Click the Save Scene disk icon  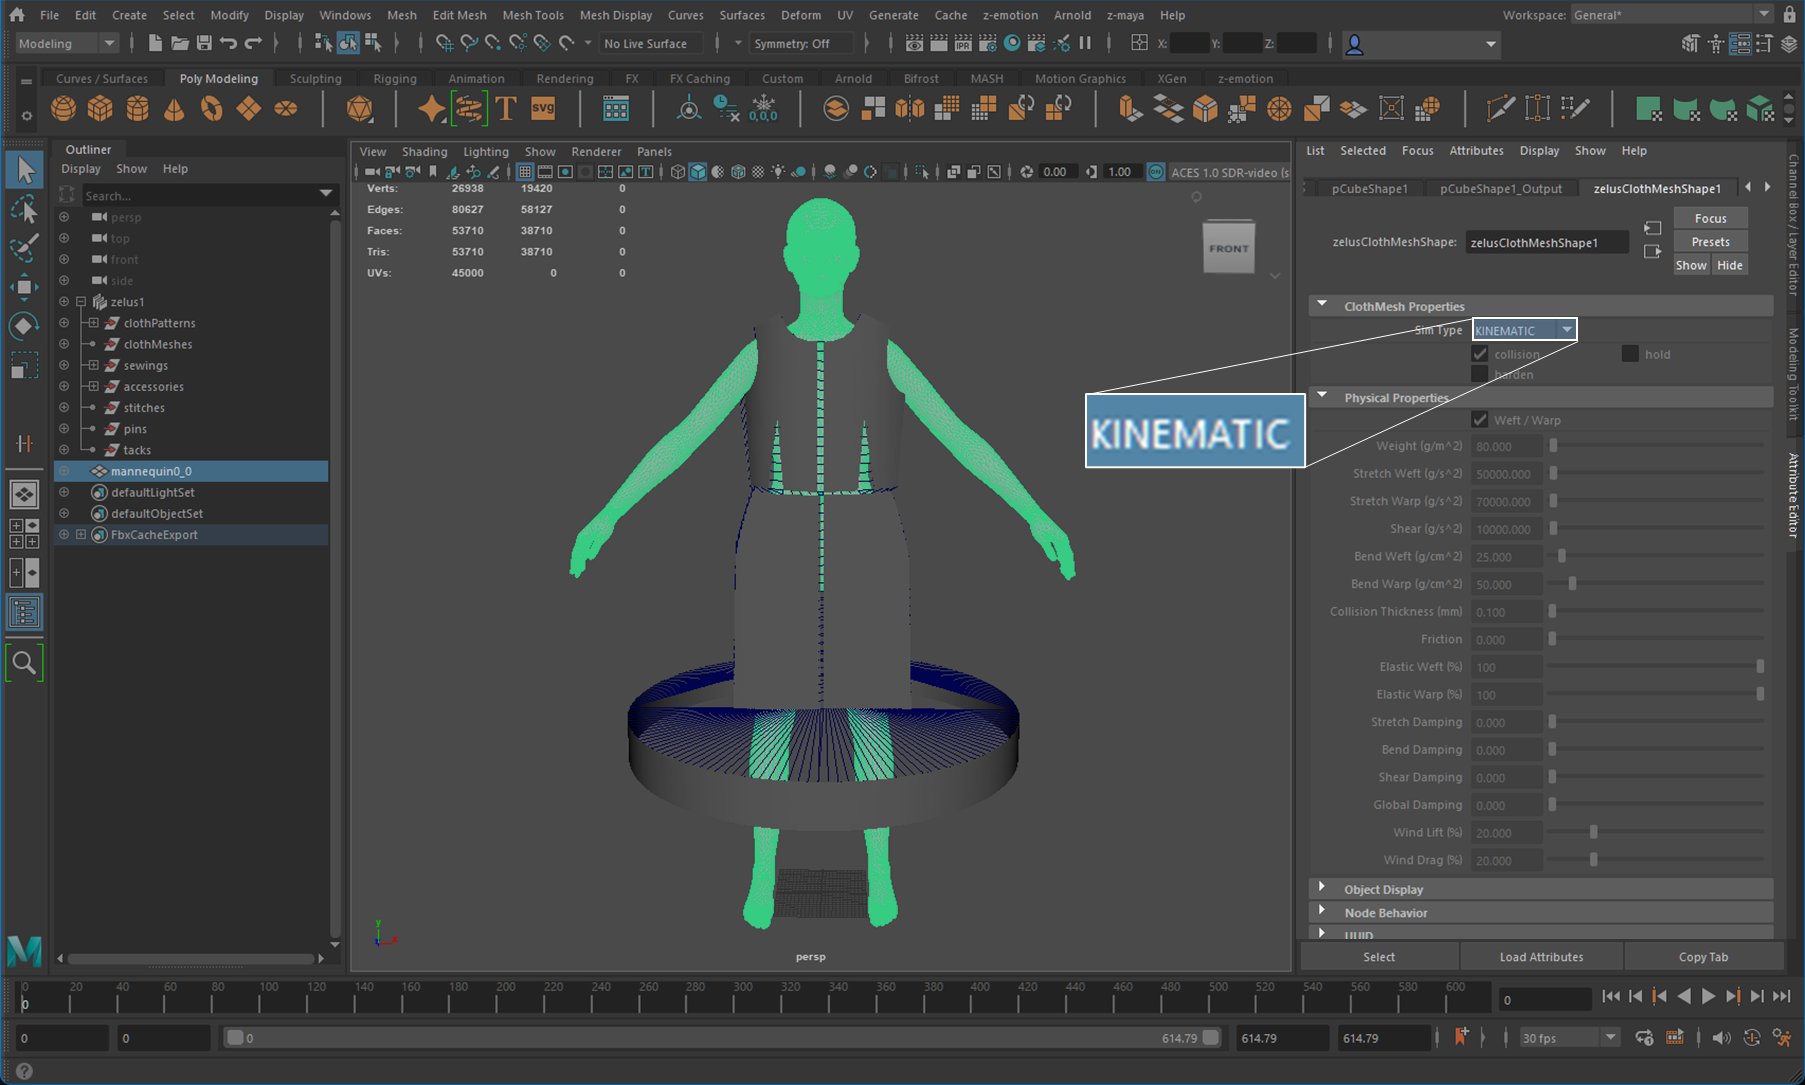click(204, 43)
